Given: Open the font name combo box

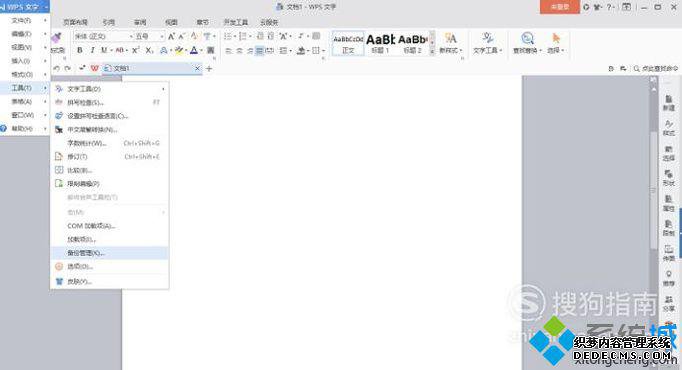Looking at the screenshot, I should [104, 37].
